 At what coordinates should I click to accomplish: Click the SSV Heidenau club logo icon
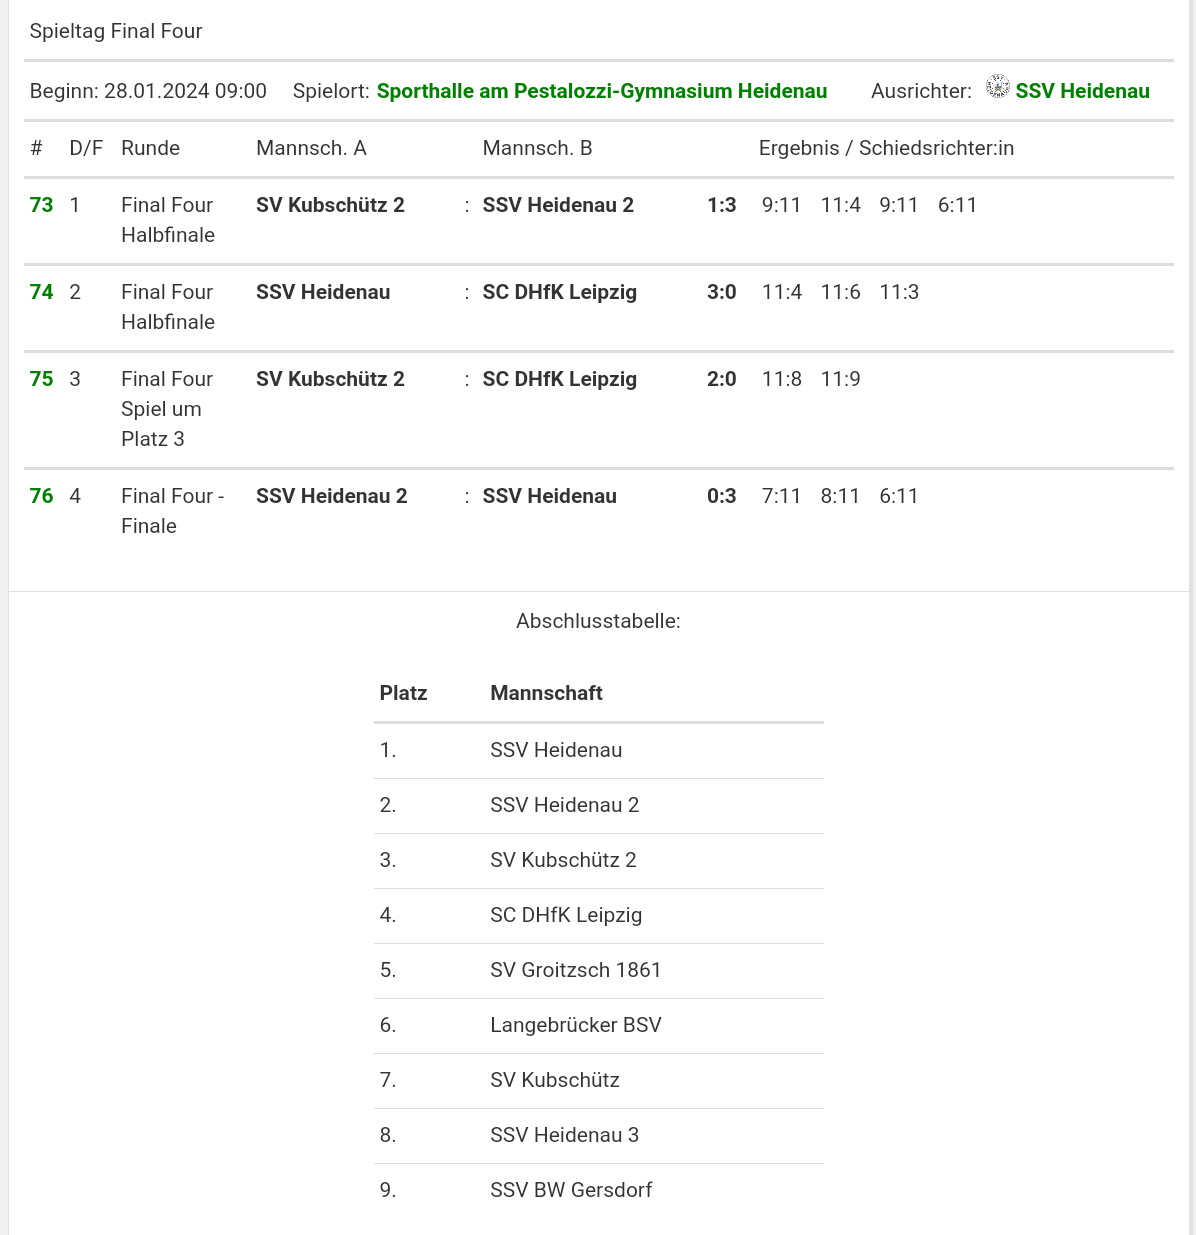click(x=997, y=87)
